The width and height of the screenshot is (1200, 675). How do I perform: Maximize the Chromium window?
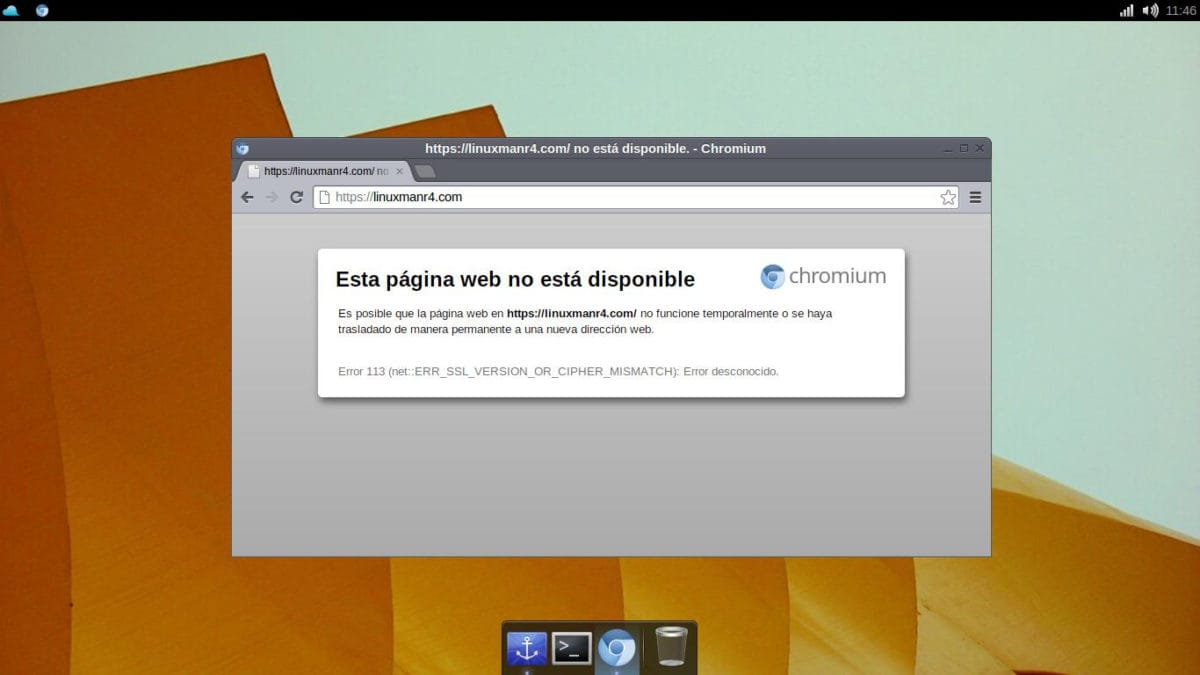[964, 148]
